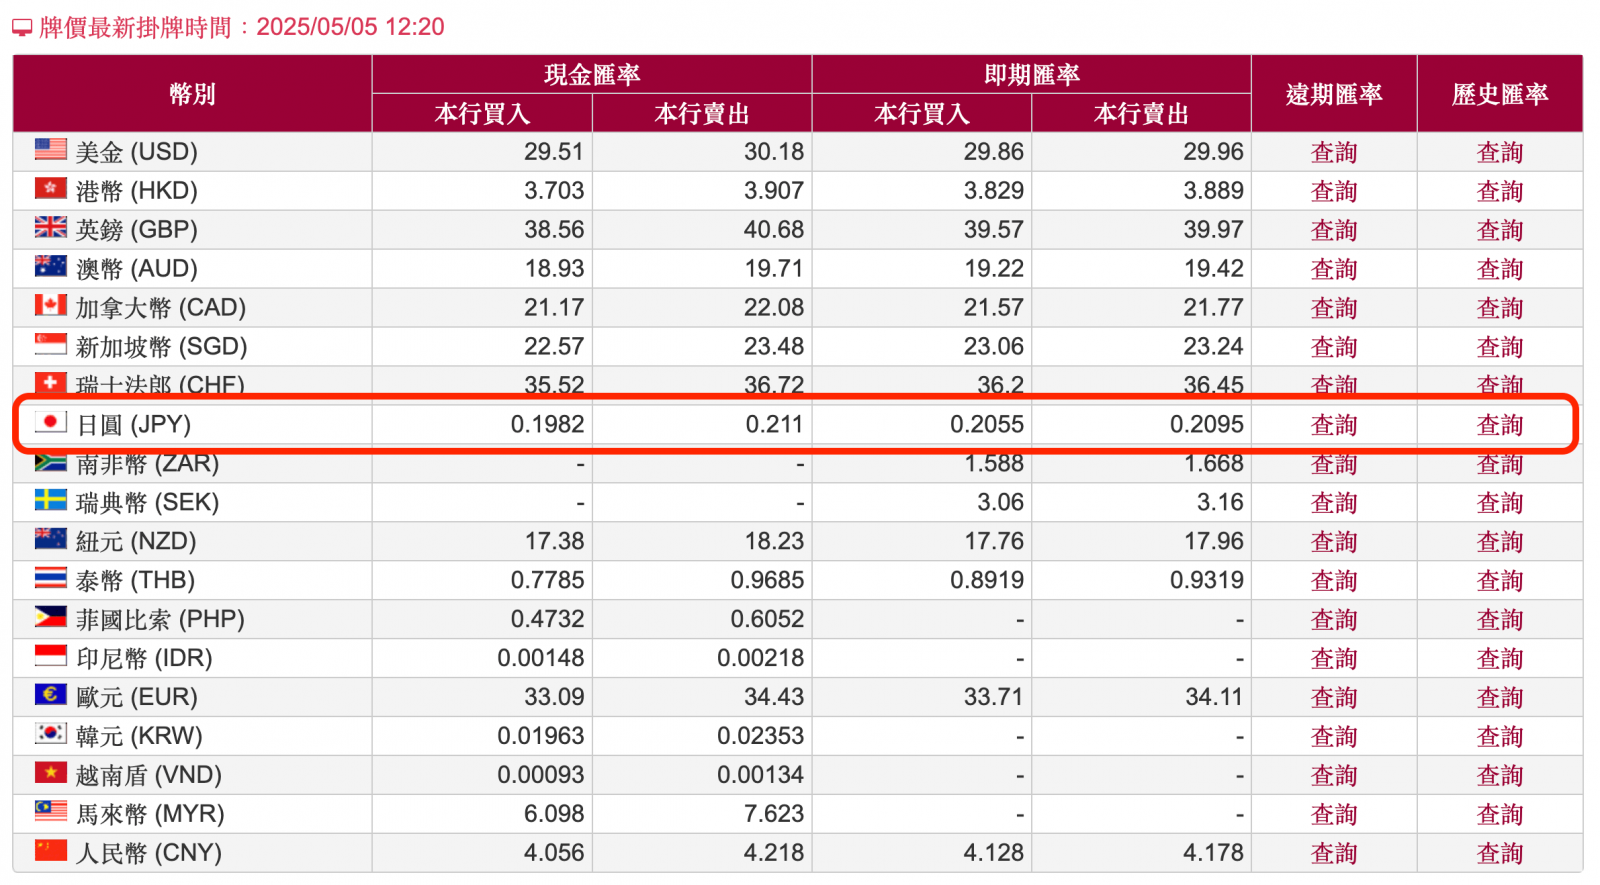Click the Hong Kong flag icon

pyautogui.click(x=50, y=189)
